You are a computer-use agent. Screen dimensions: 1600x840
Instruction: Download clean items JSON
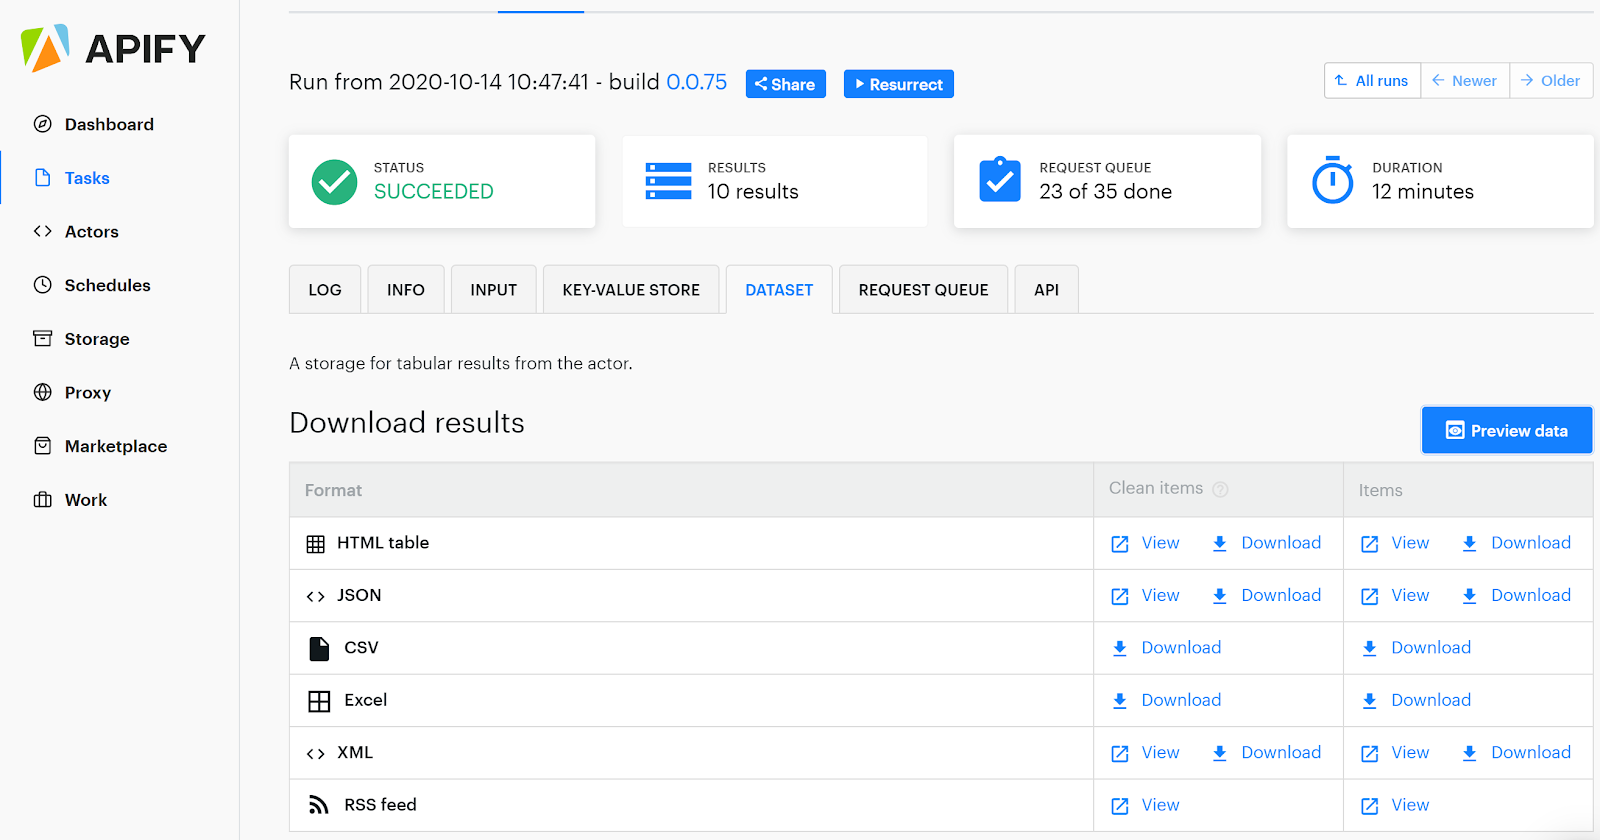(1266, 595)
